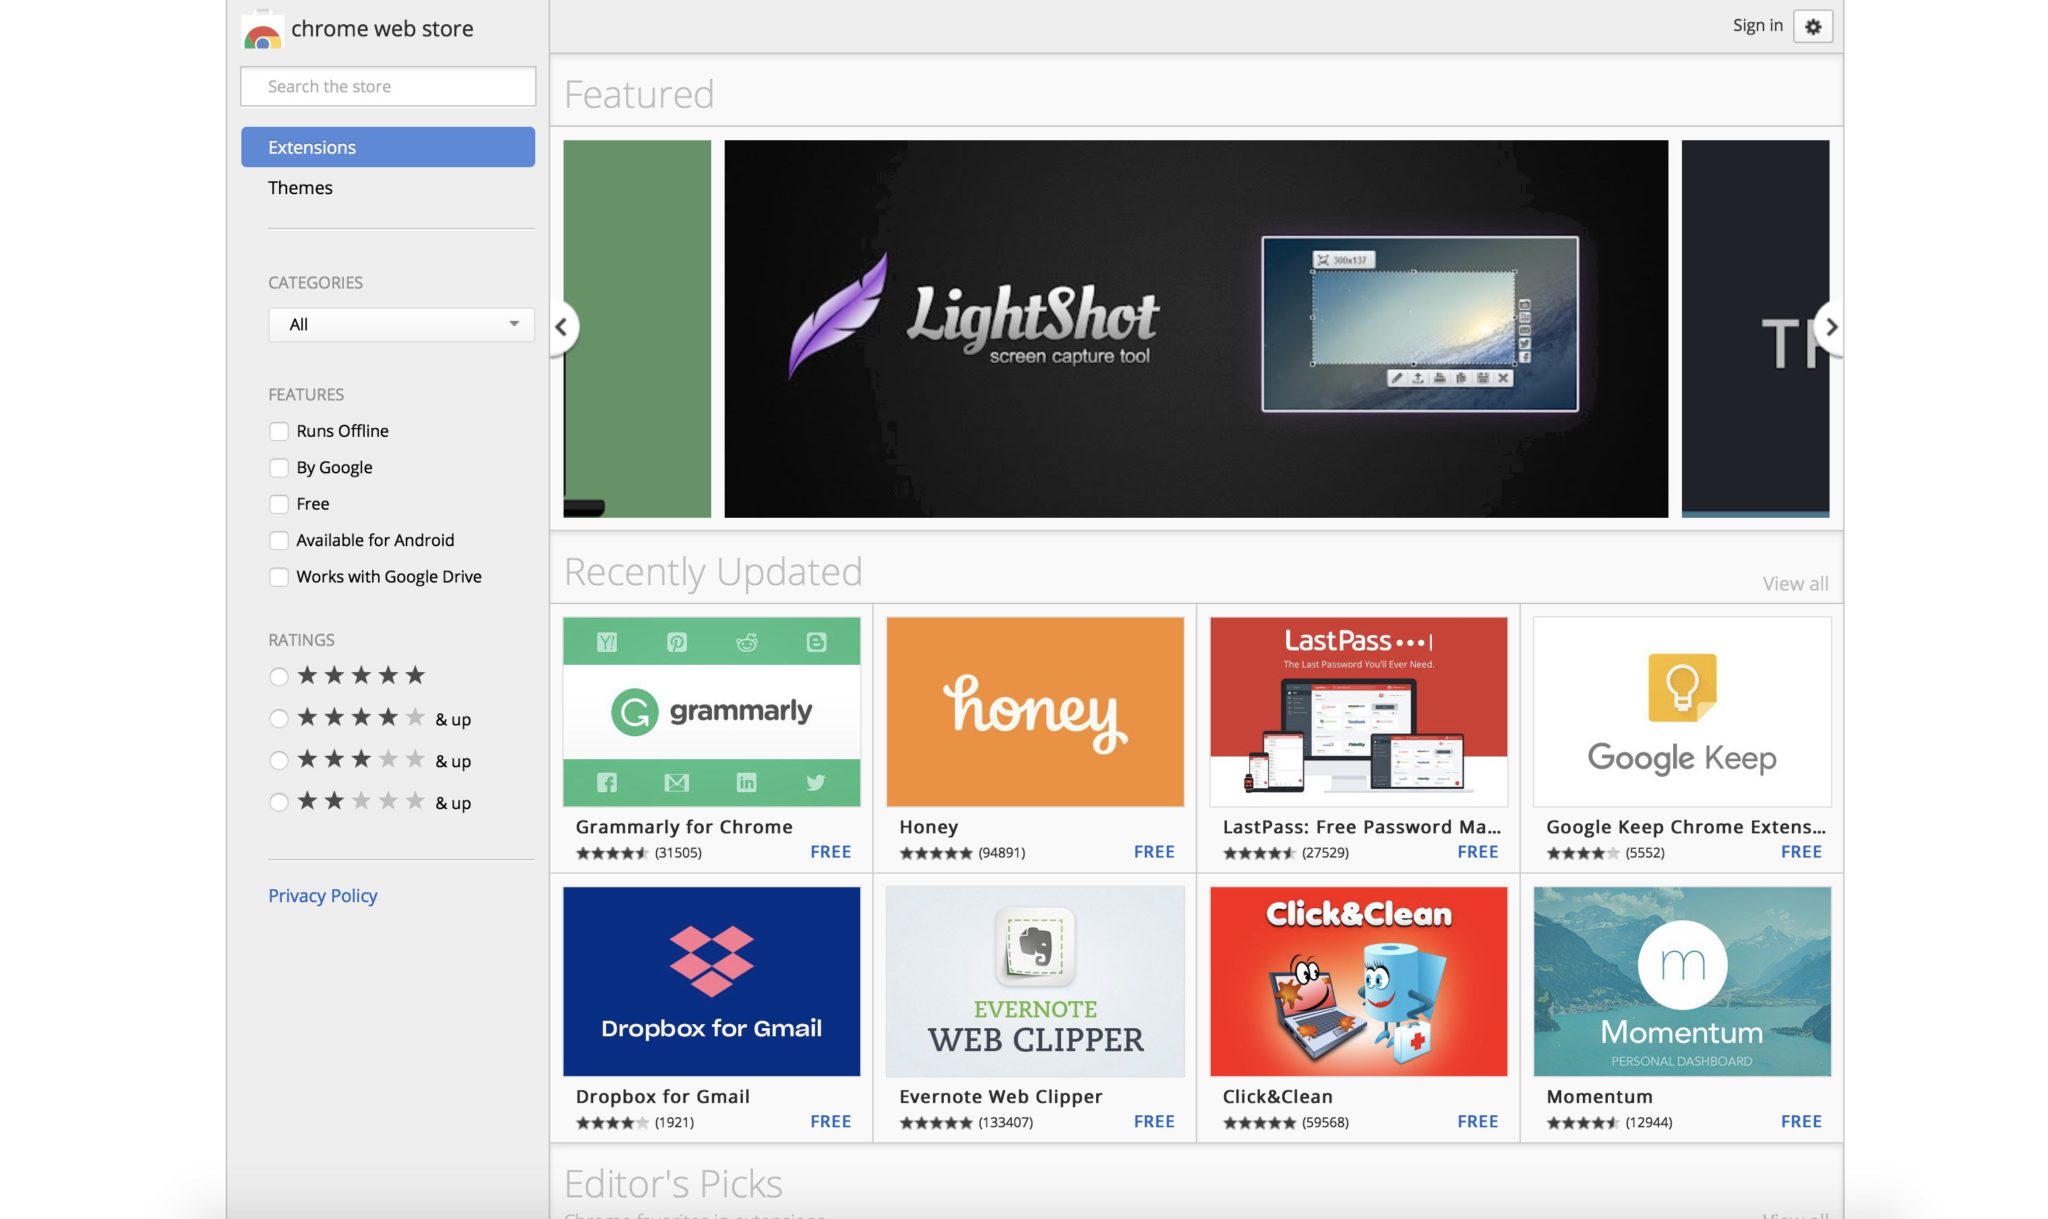Image resolution: width=2048 pixels, height=1219 pixels.
Task: Click the Sign in link
Action: [1757, 26]
